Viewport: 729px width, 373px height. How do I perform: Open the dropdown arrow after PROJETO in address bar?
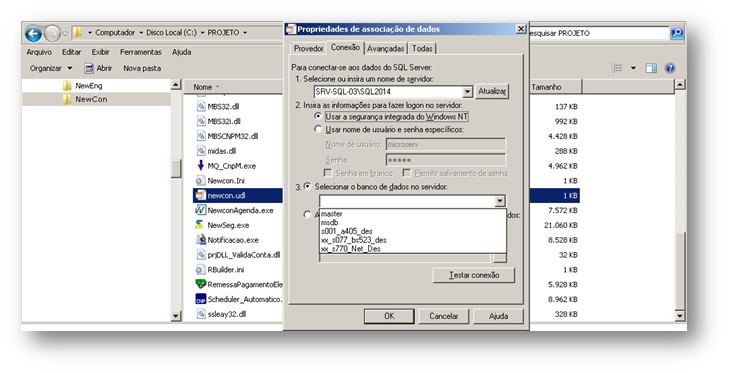[245, 33]
